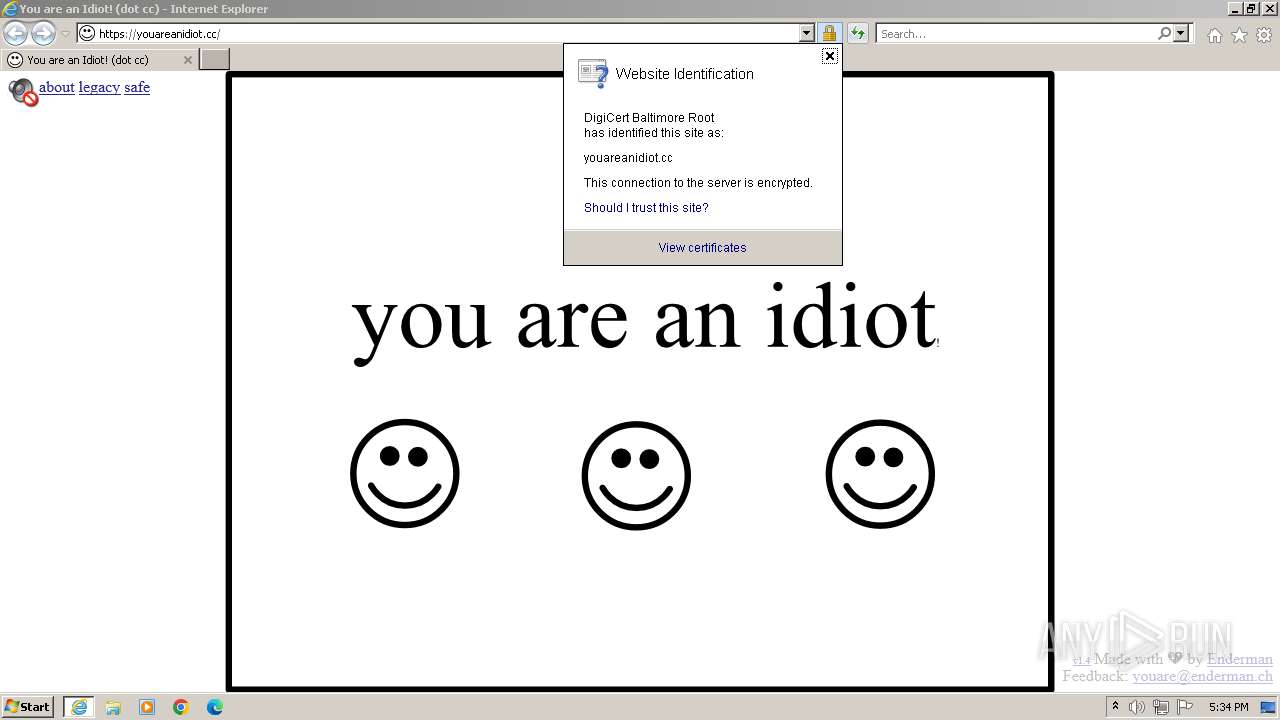The width and height of the screenshot is (1280, 720).
Task: Open the search provider dropdown arrow
Action: [1181, 33]
